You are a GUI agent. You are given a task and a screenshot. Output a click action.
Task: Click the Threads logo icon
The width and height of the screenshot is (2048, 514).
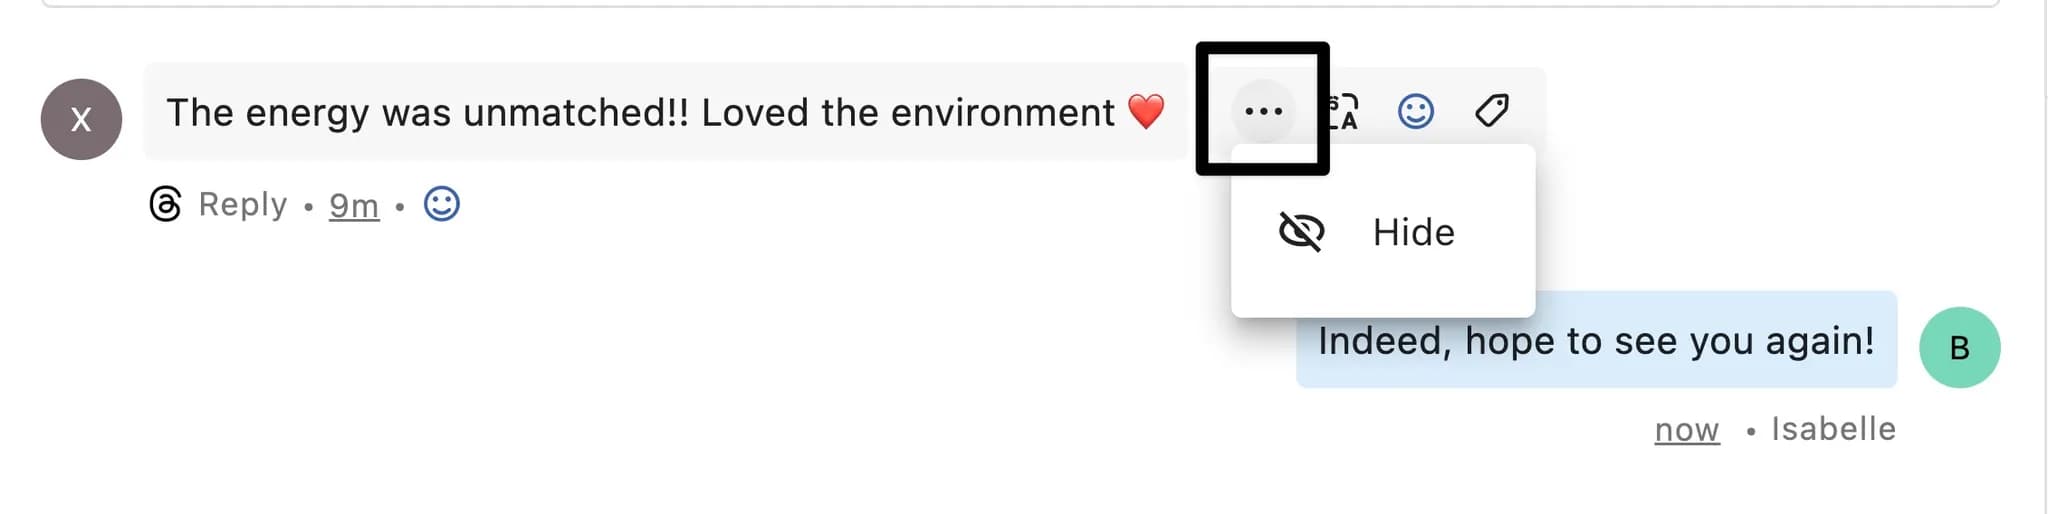click(x=165, y=204)
